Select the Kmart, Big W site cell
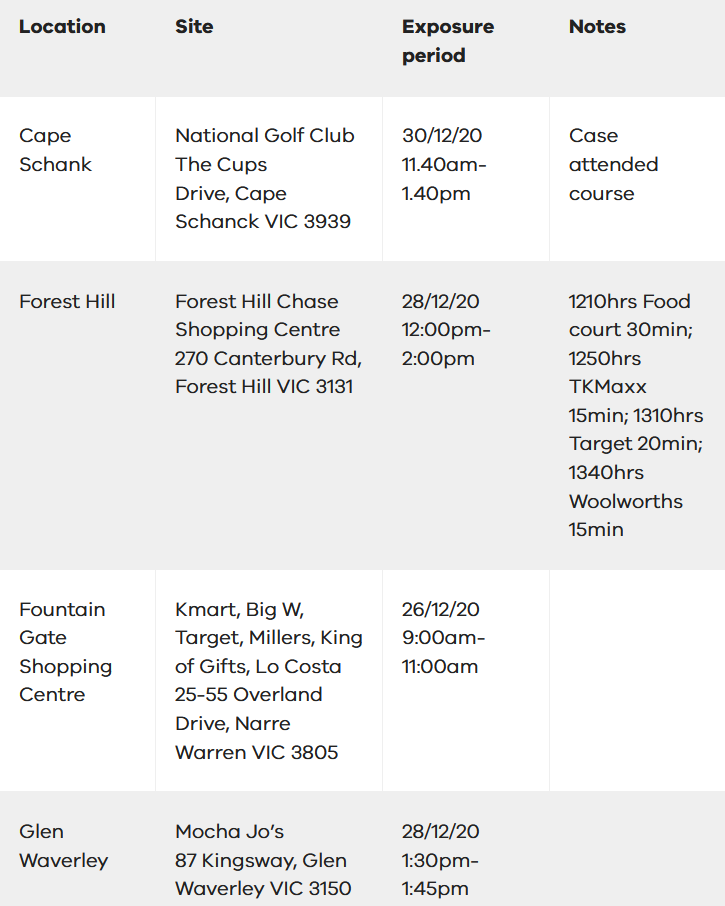Screen dimensions: 725x906 [x=269, y=681]
